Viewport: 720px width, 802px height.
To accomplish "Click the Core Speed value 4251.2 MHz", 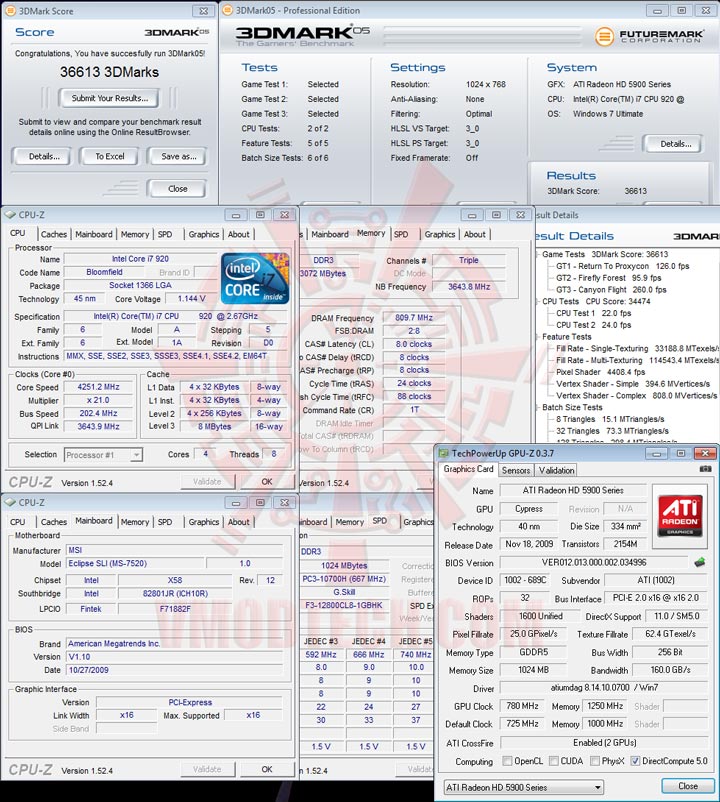I will [x=98, y=387].
